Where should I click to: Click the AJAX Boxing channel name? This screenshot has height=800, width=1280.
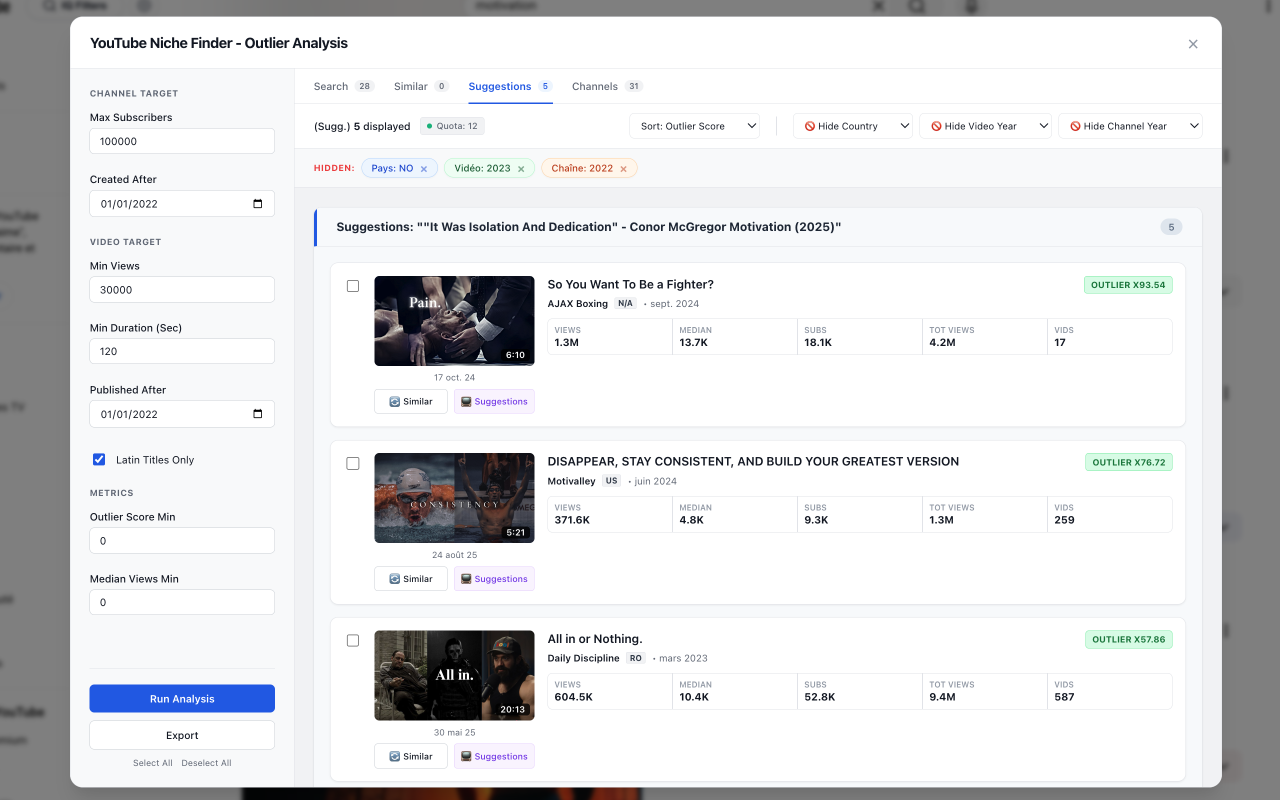[578, 303]
